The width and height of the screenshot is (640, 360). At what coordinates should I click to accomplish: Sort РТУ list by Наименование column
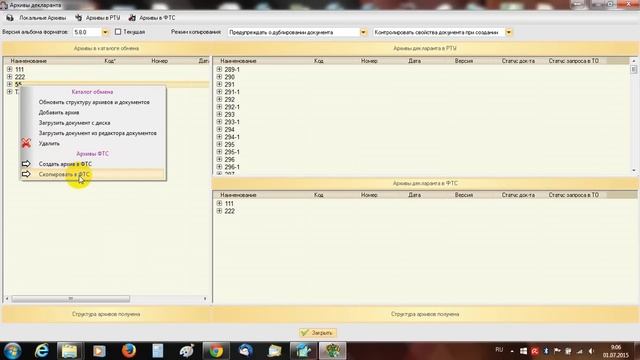point(238,61)
